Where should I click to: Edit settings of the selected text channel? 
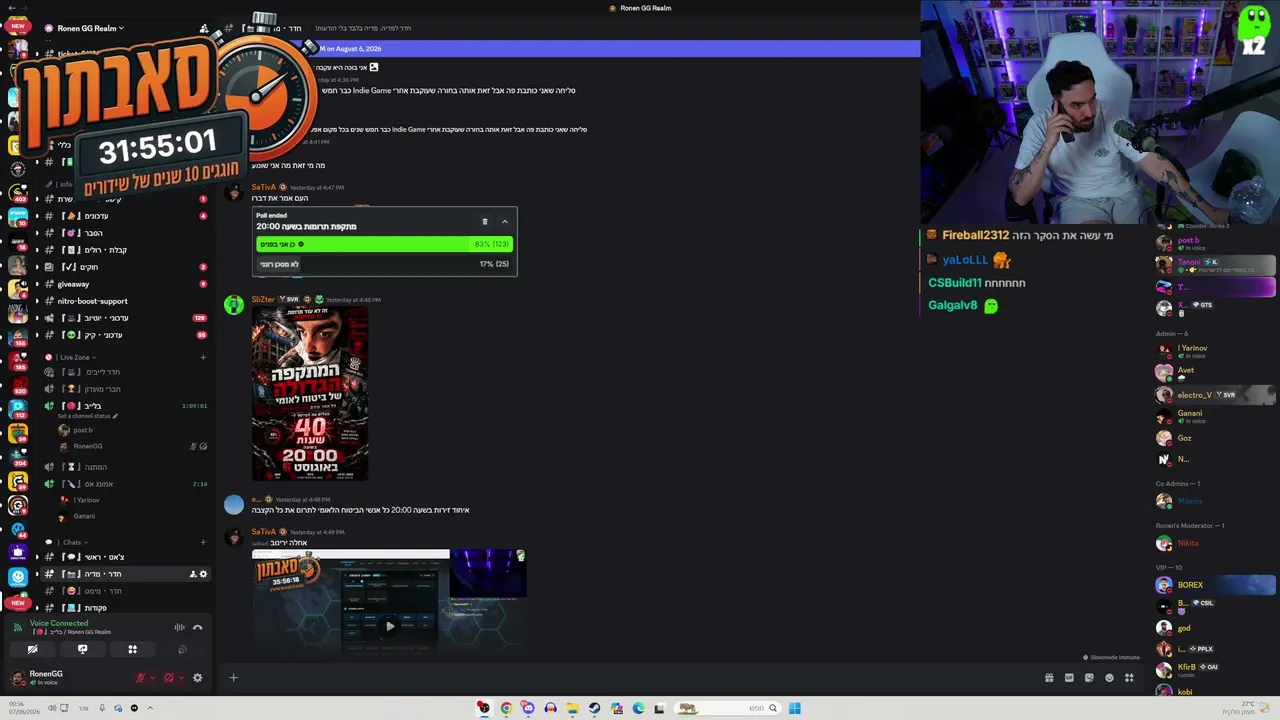pyautogui.click(x=203, y=574)
